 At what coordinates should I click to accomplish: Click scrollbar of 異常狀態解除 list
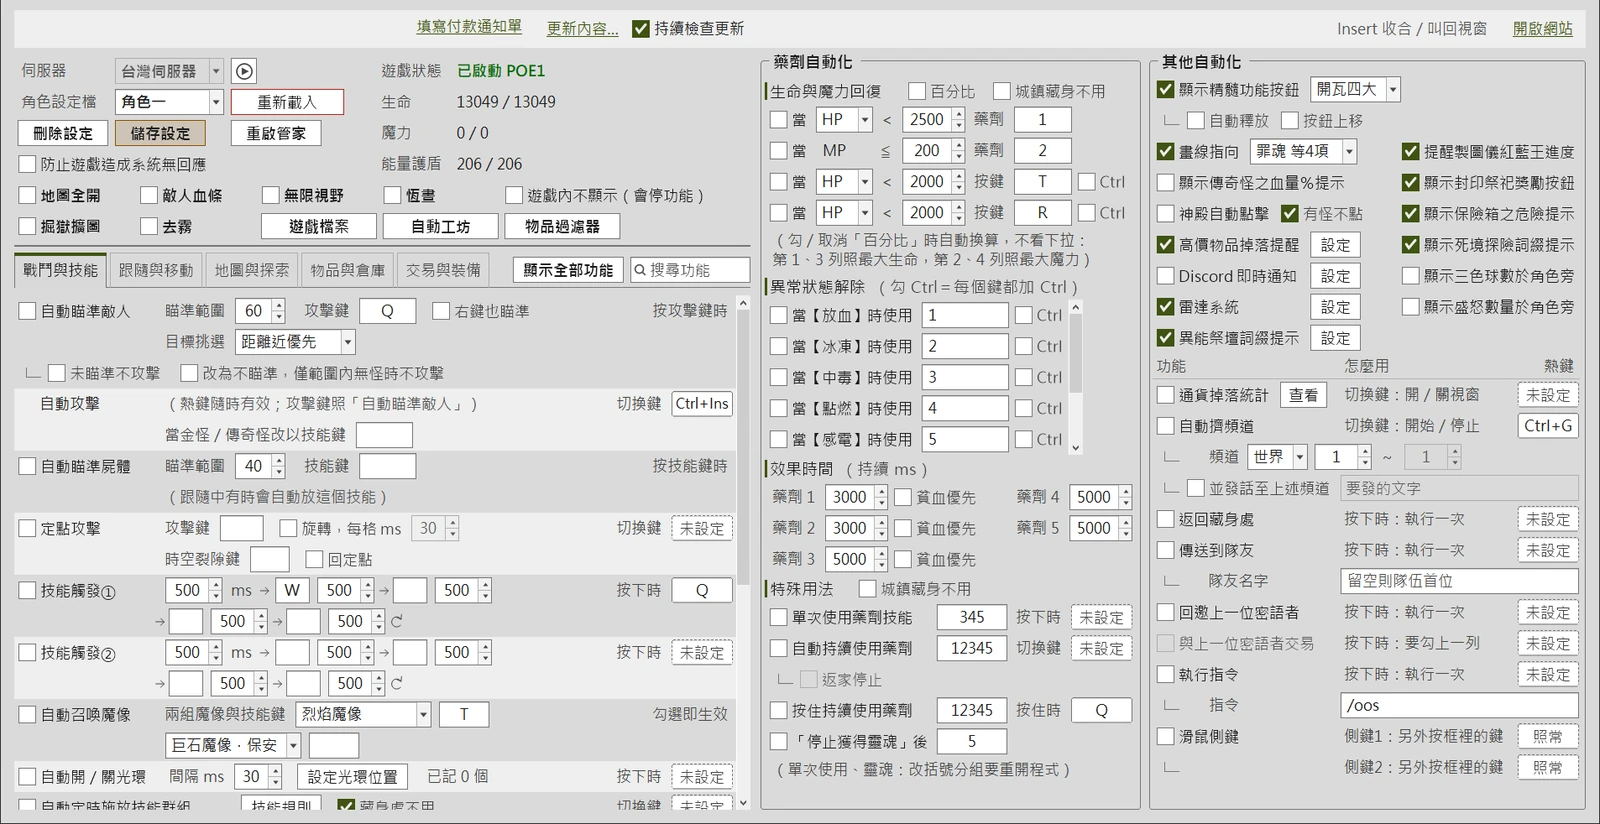1076,377
